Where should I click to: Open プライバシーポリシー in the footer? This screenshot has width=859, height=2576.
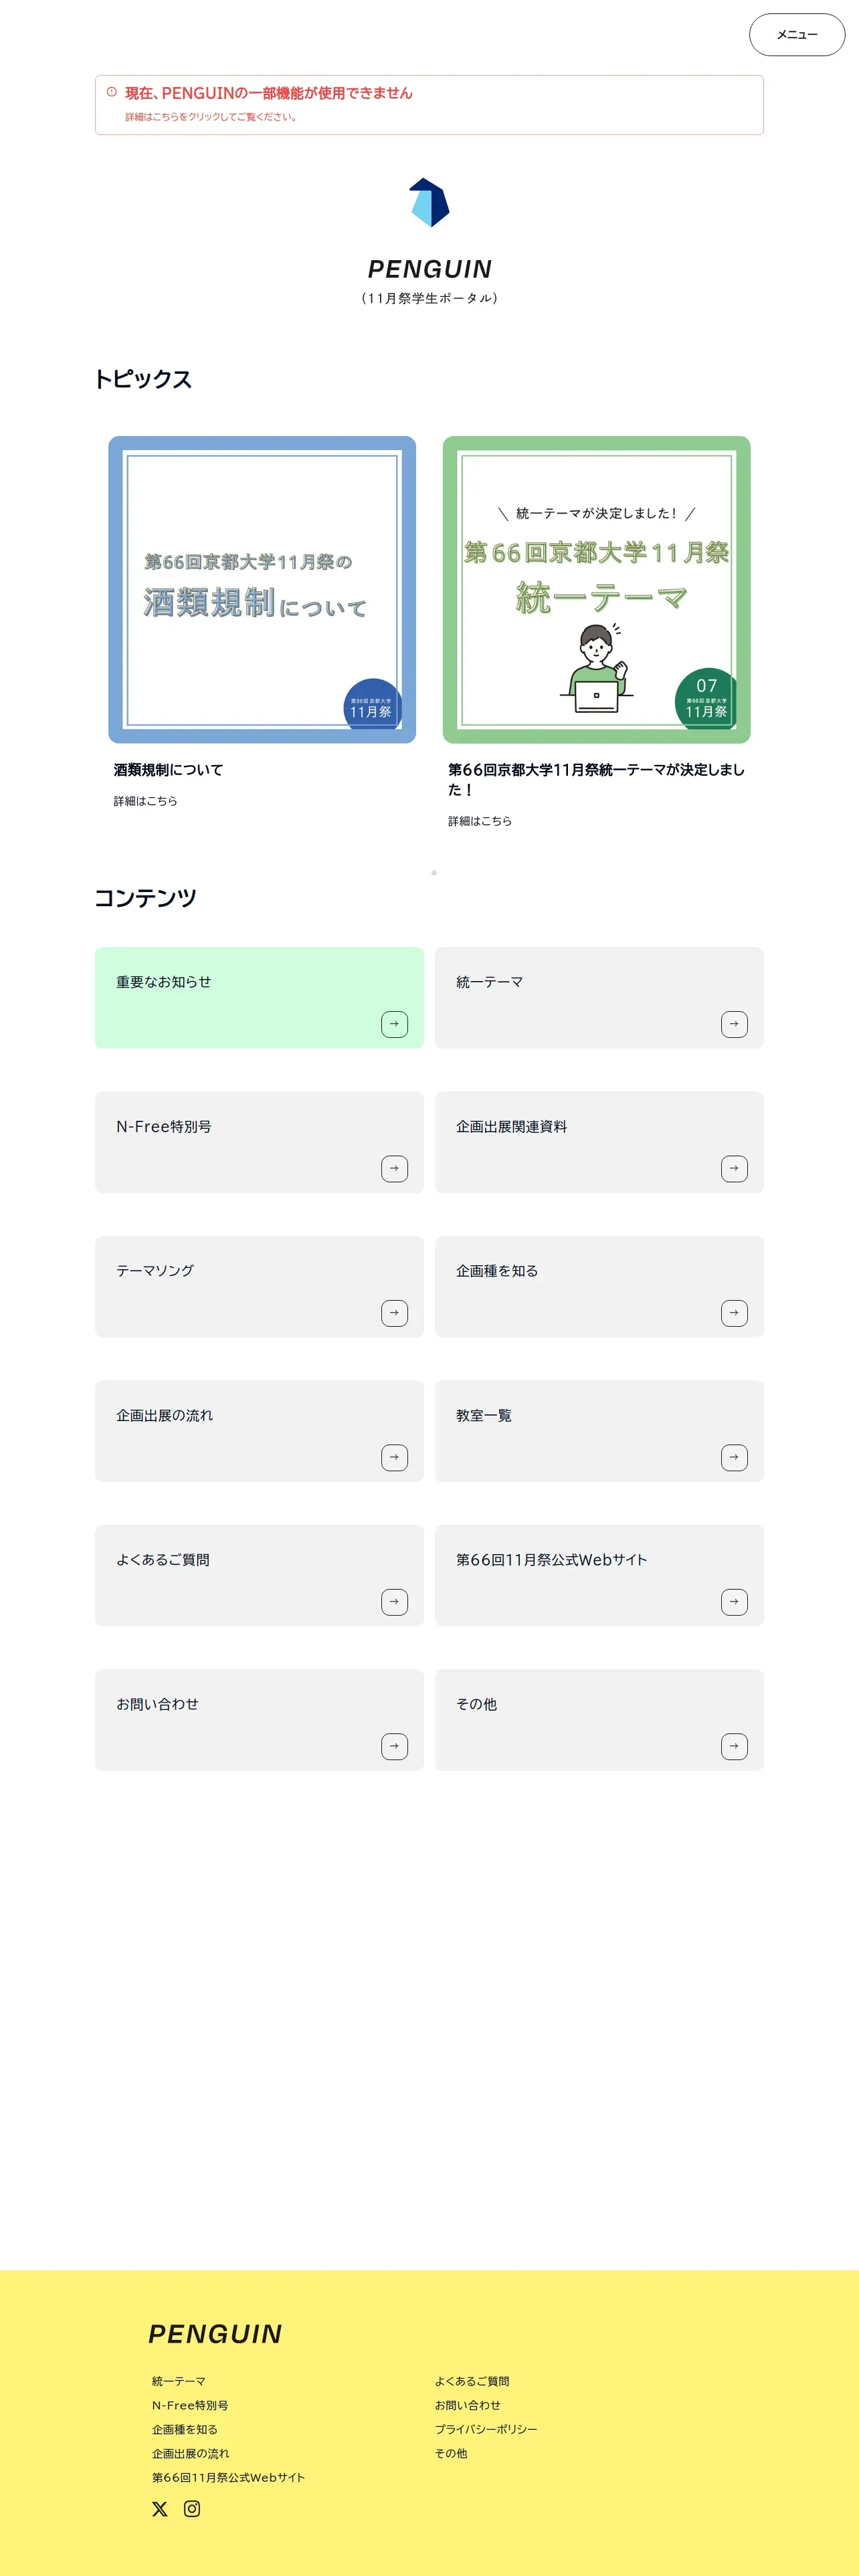(x=486, y=2430)
